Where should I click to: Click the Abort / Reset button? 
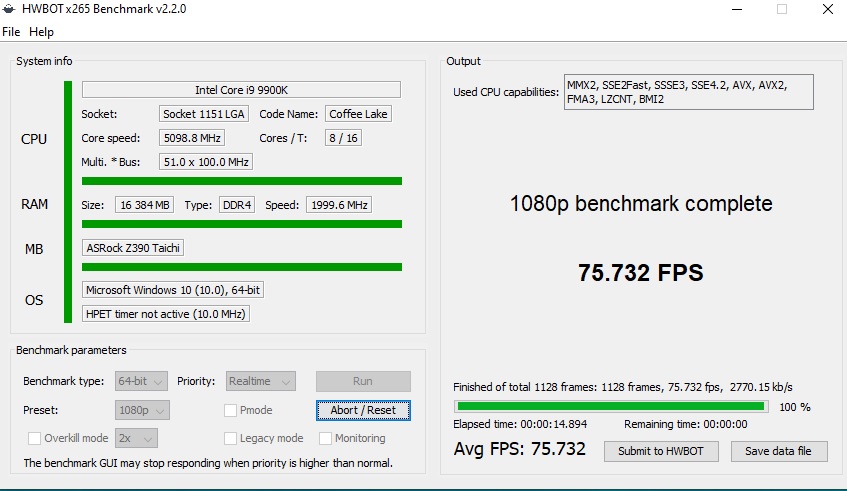pyautogui.click(x=363, y=410)
